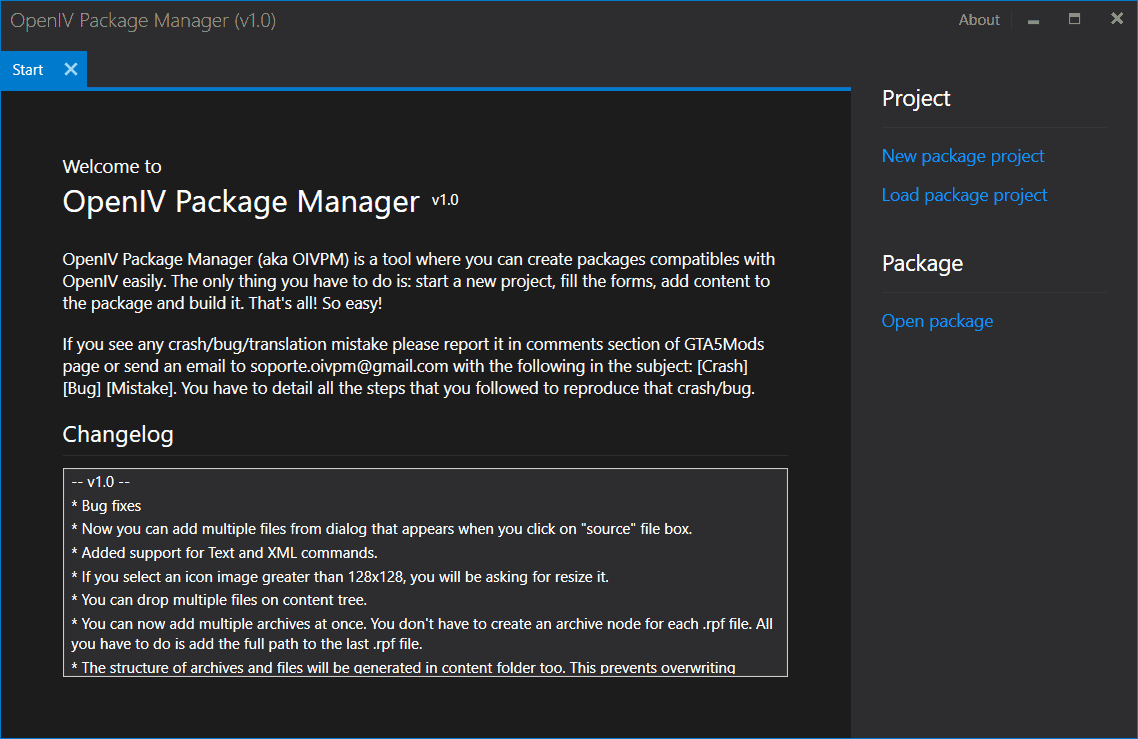Maximize the OpenIV Package Manager window
Viewport: 1138px width, 739px height.
point(1074,20)
